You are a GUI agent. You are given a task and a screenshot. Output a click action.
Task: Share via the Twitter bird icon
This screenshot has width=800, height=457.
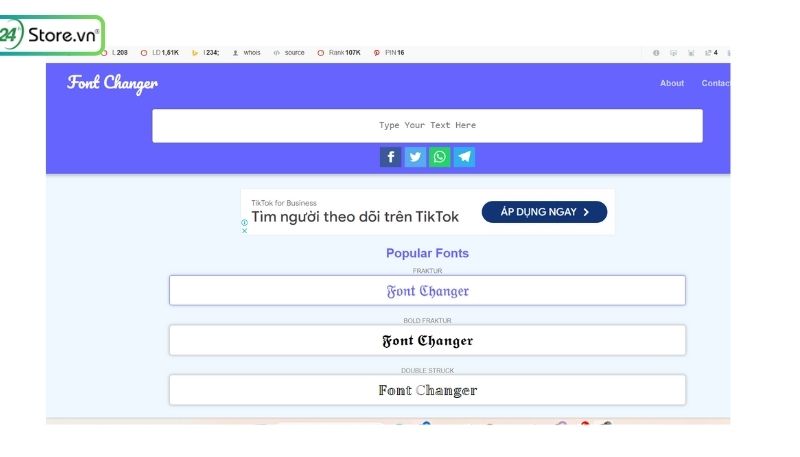pyautogui.click(x=415, y=157)
